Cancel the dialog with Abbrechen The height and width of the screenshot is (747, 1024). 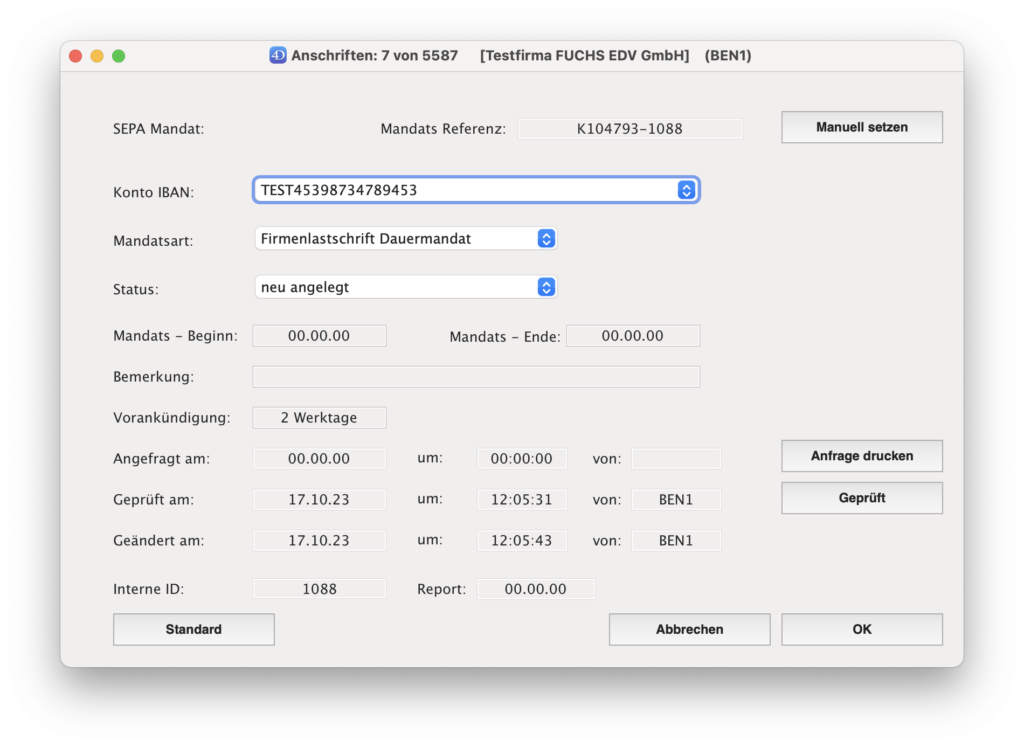coord(689,629)
